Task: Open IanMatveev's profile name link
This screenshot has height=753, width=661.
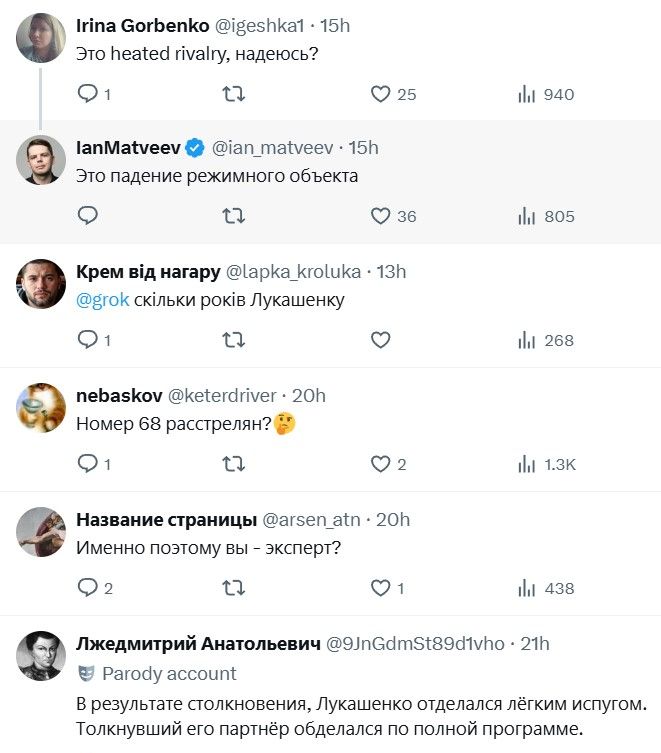Action: click(128, 147)
